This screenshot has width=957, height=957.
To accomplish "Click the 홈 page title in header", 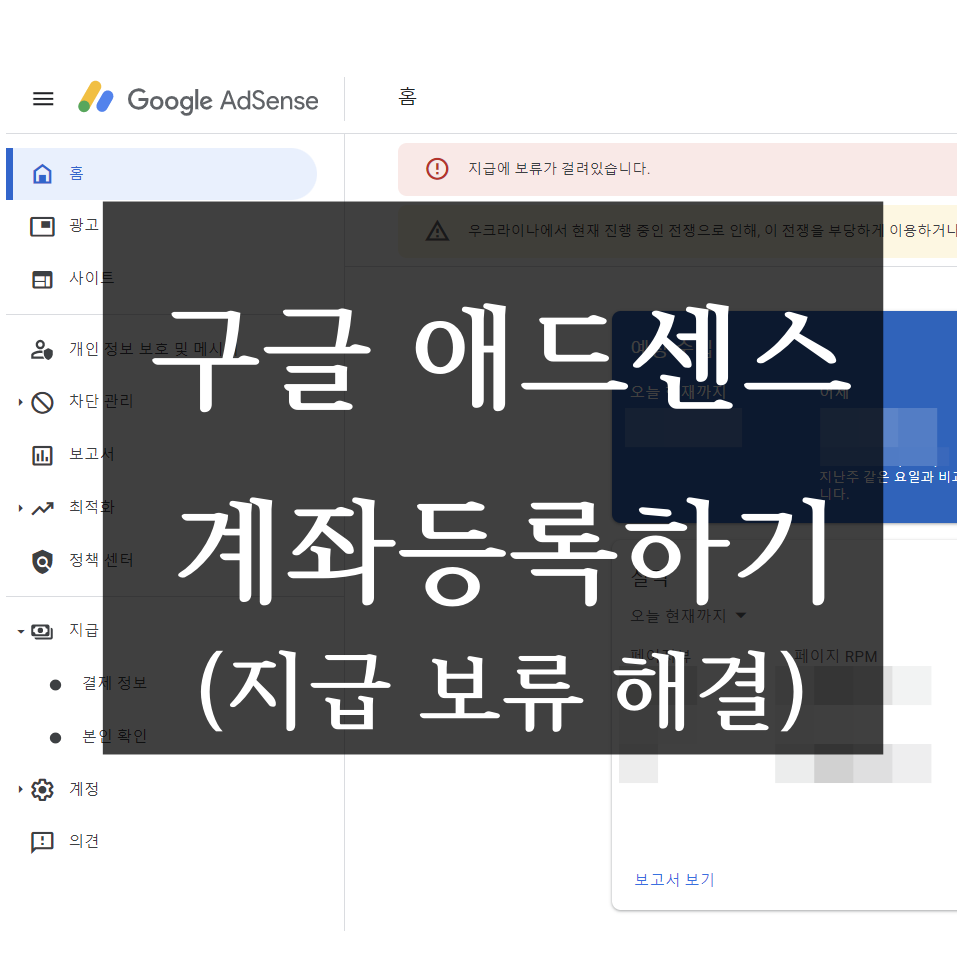I will 408,96.
